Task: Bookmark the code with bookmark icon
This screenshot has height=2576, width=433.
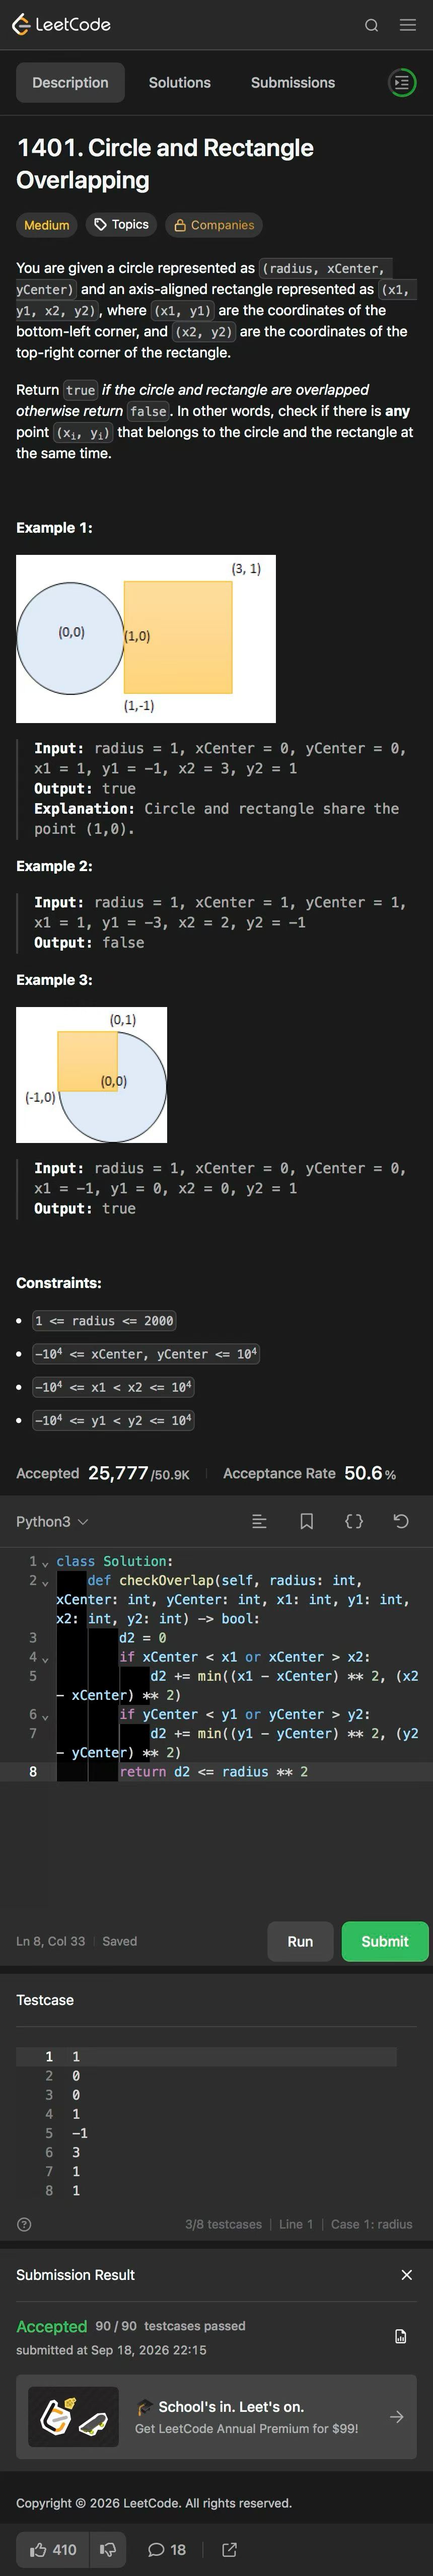Action: (x=307, y=1521)
